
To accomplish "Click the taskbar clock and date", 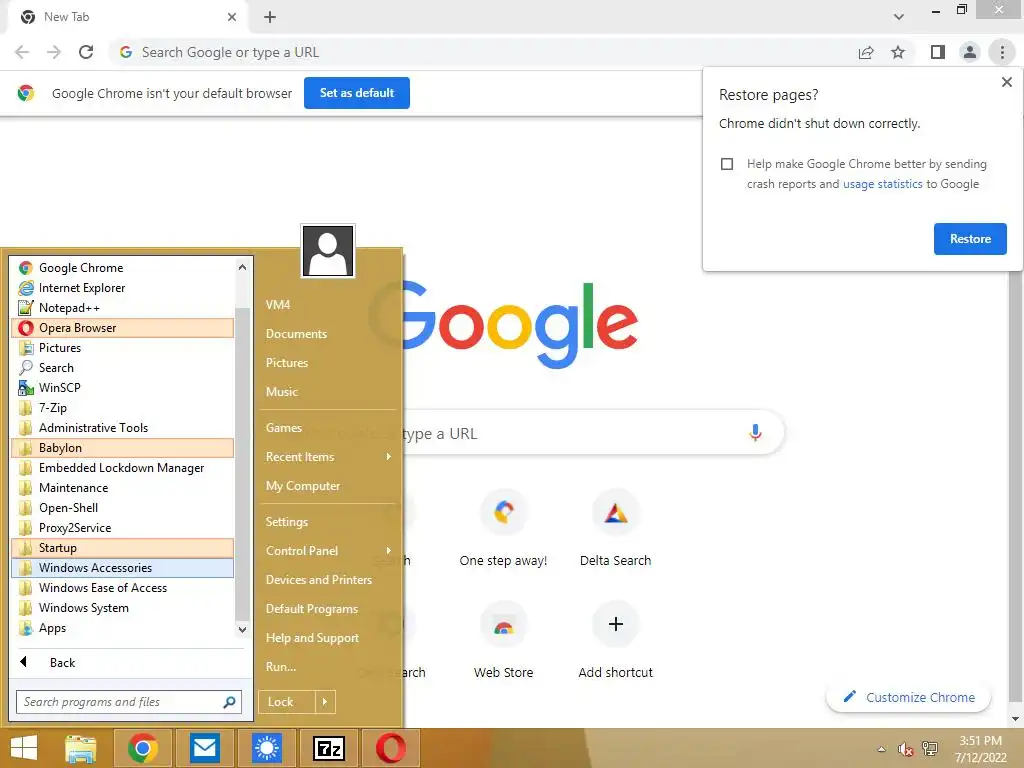I will point(980,749).
